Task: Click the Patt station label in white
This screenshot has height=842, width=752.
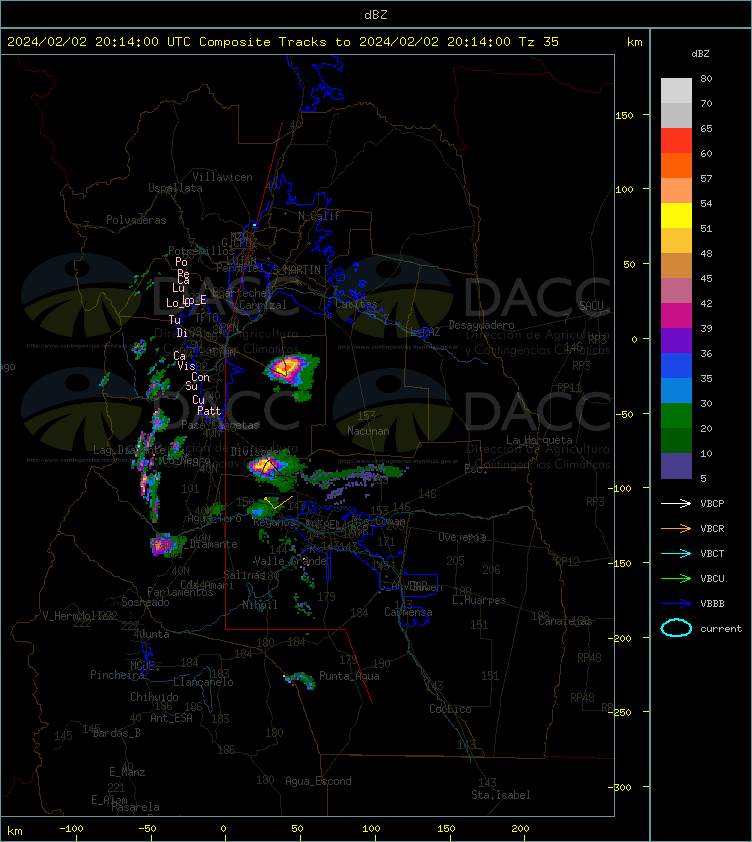Action: [209, 411]
